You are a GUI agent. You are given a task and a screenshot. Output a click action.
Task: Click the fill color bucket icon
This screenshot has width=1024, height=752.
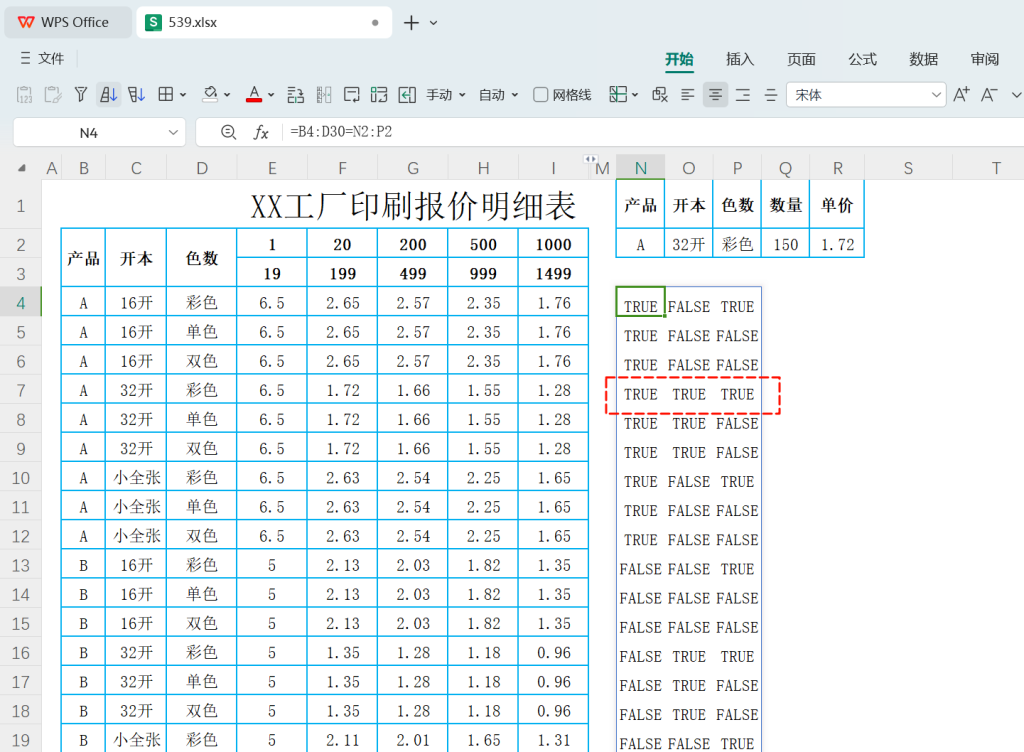210,95
